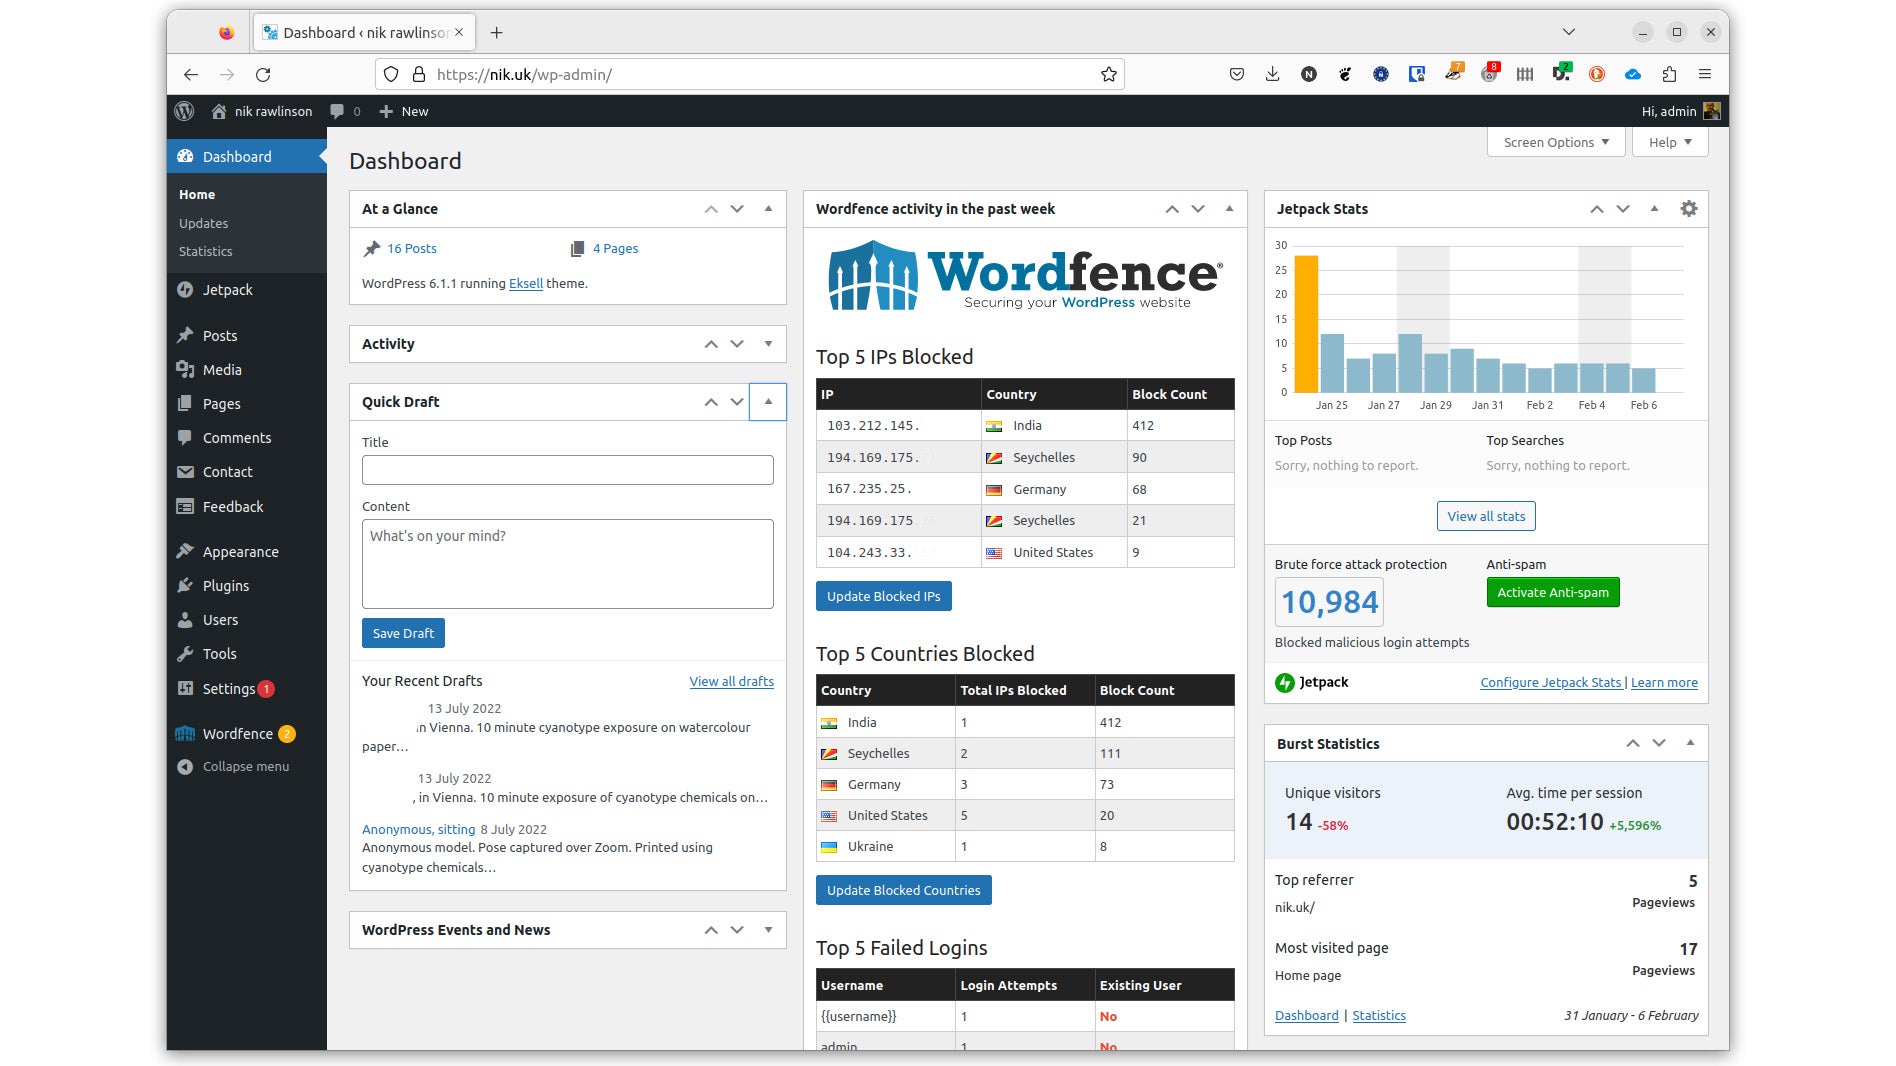Open Burst Statistics Dashboard link
1896x1066 pixels.
(x=1306, y=1016)
